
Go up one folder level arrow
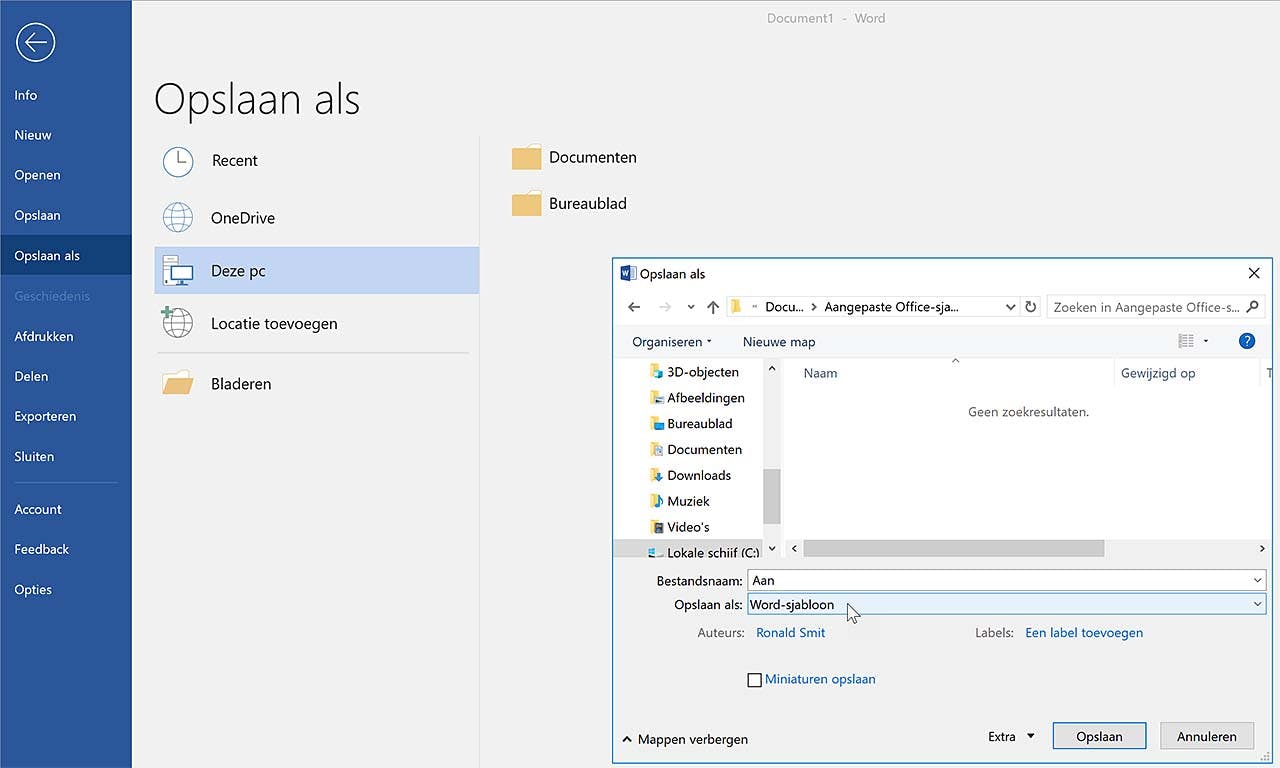tap(712, 307)
